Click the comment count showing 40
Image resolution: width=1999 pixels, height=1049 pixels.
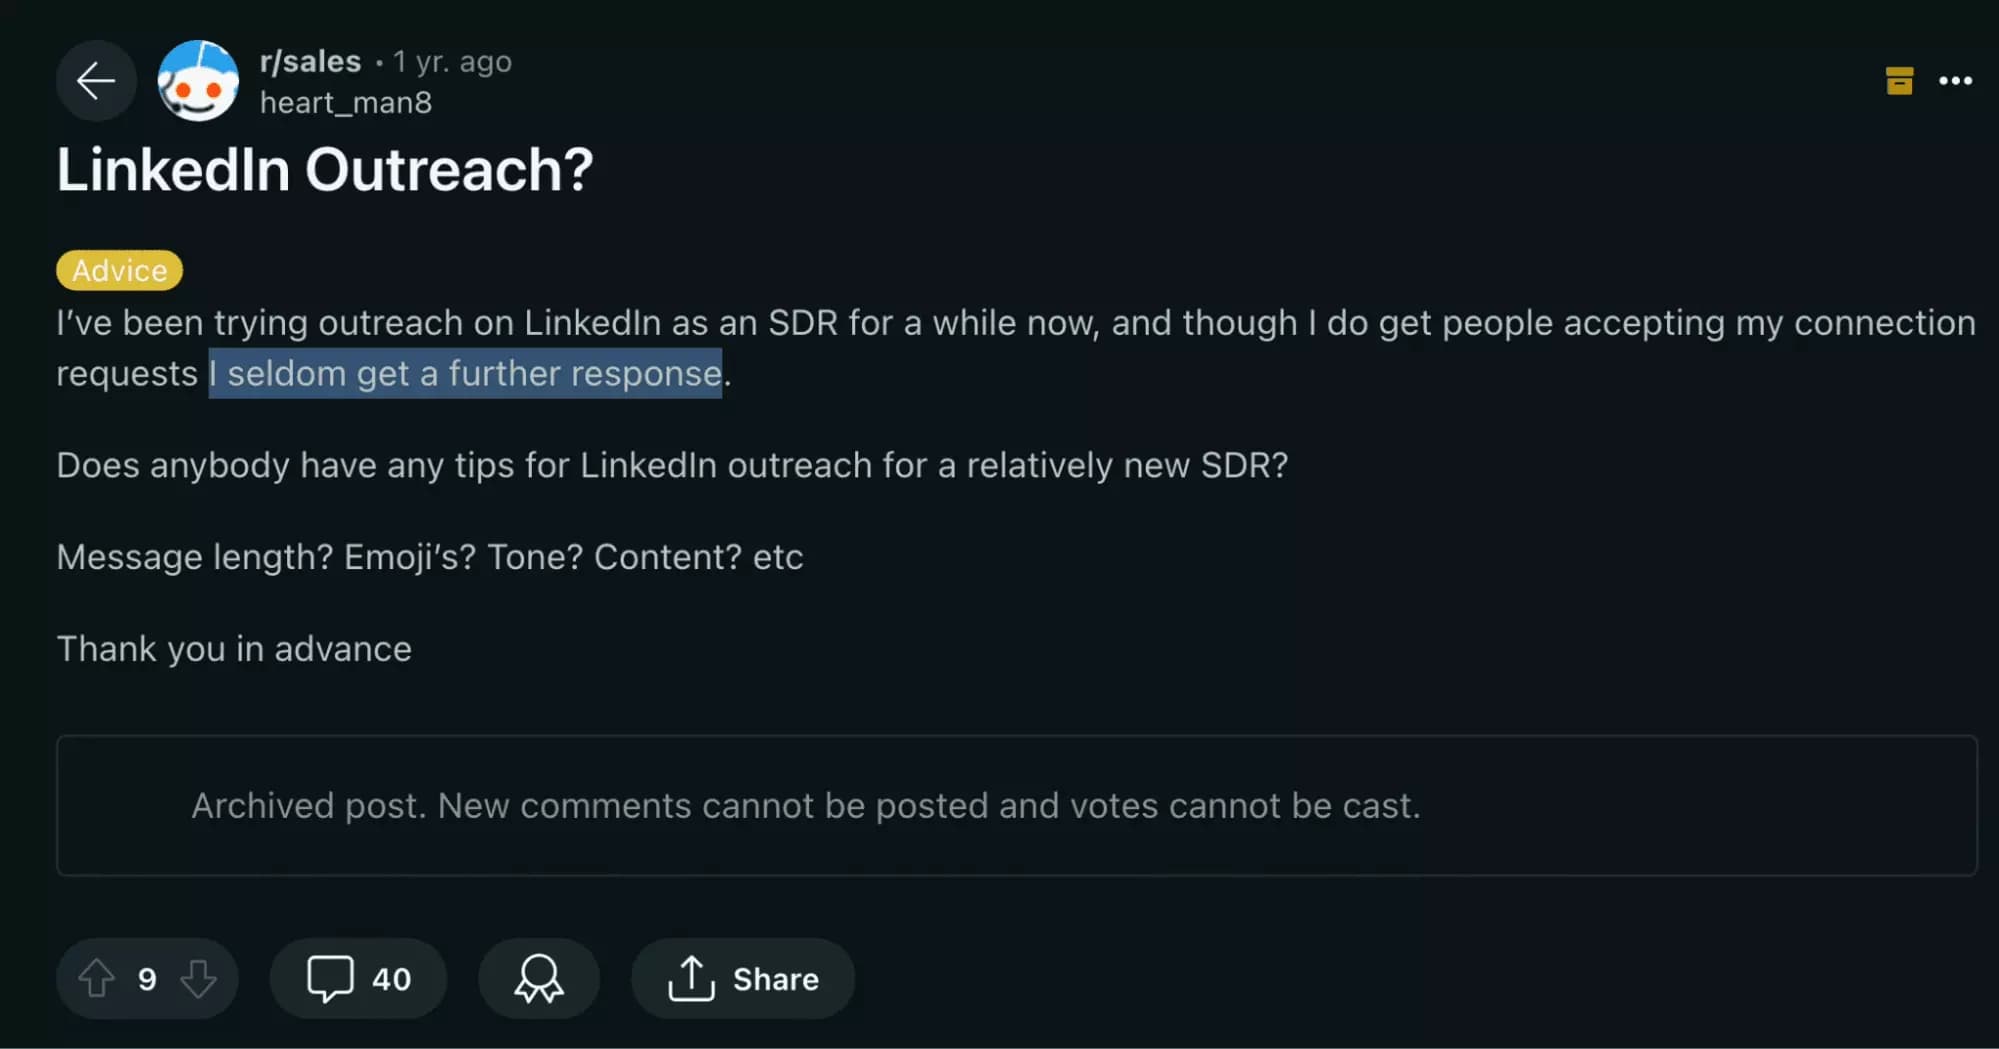(390, 978)
